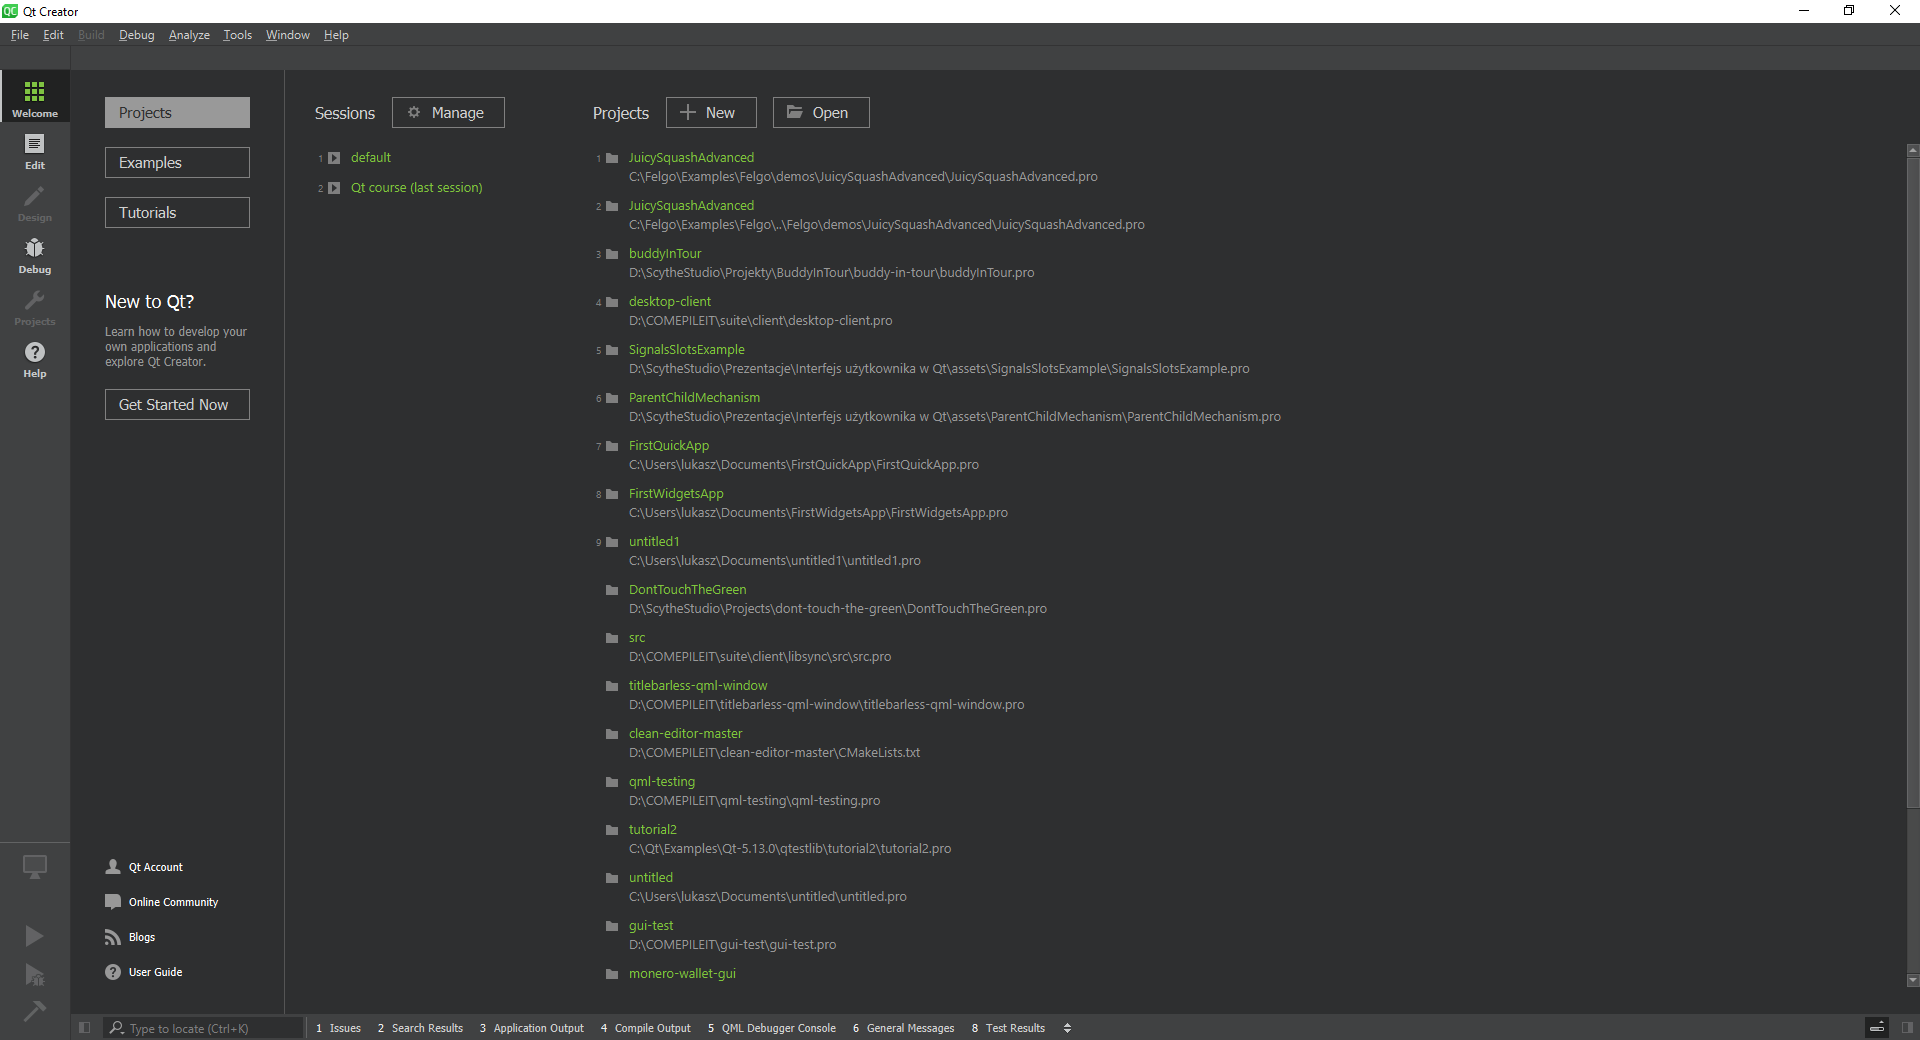Open the locator options magnifier
This screenshot has width=1920, height=1040.
117,1028
